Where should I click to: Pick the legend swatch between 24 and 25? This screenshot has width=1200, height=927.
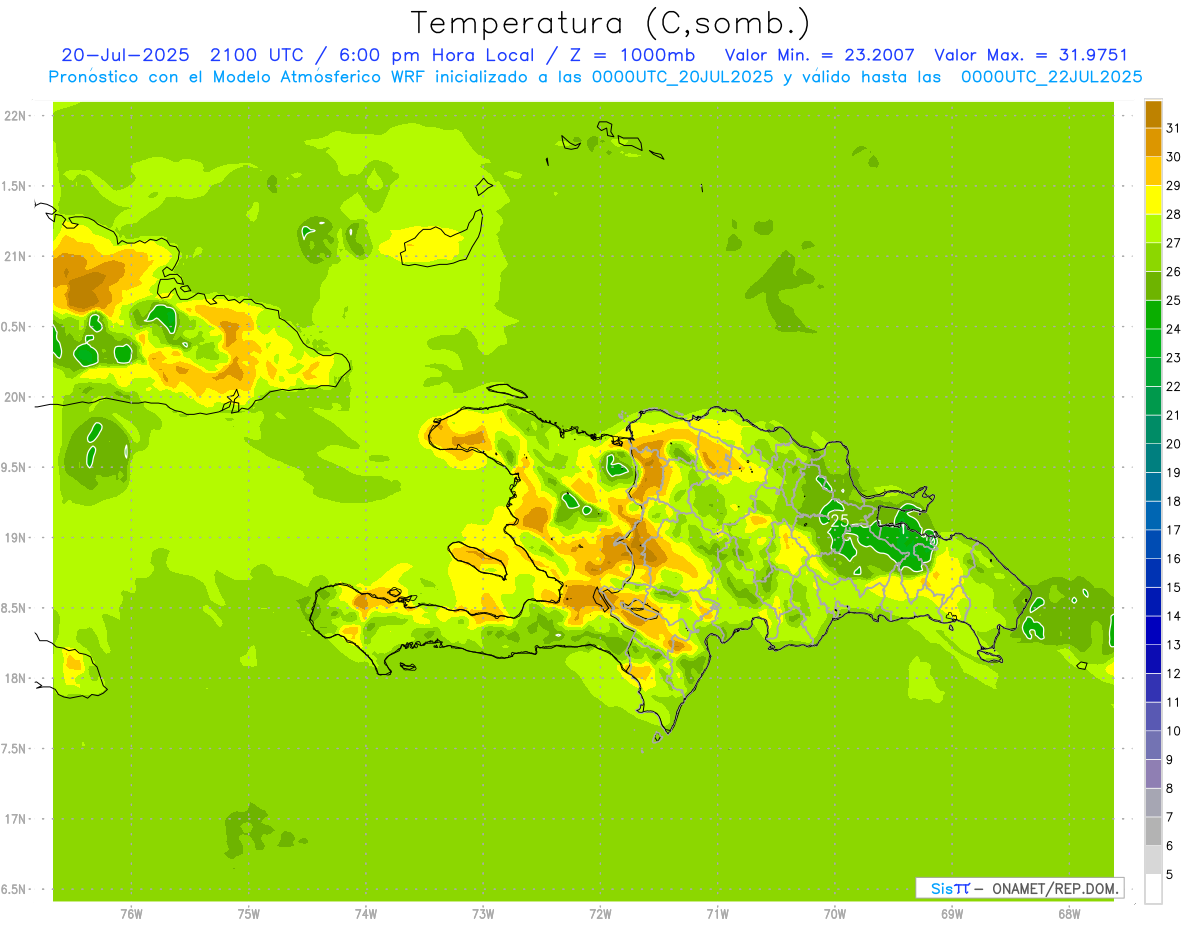1153,314
